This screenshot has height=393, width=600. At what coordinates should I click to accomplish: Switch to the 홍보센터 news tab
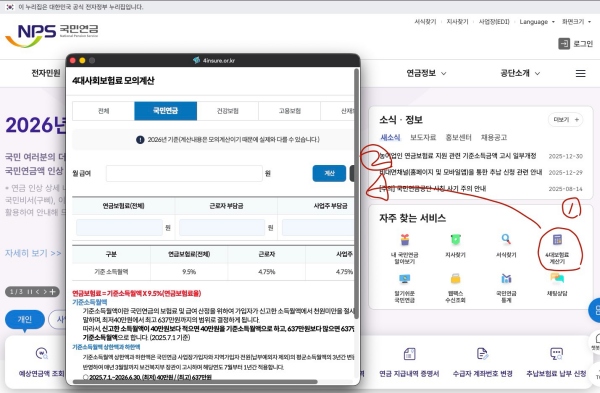[458, 137]
